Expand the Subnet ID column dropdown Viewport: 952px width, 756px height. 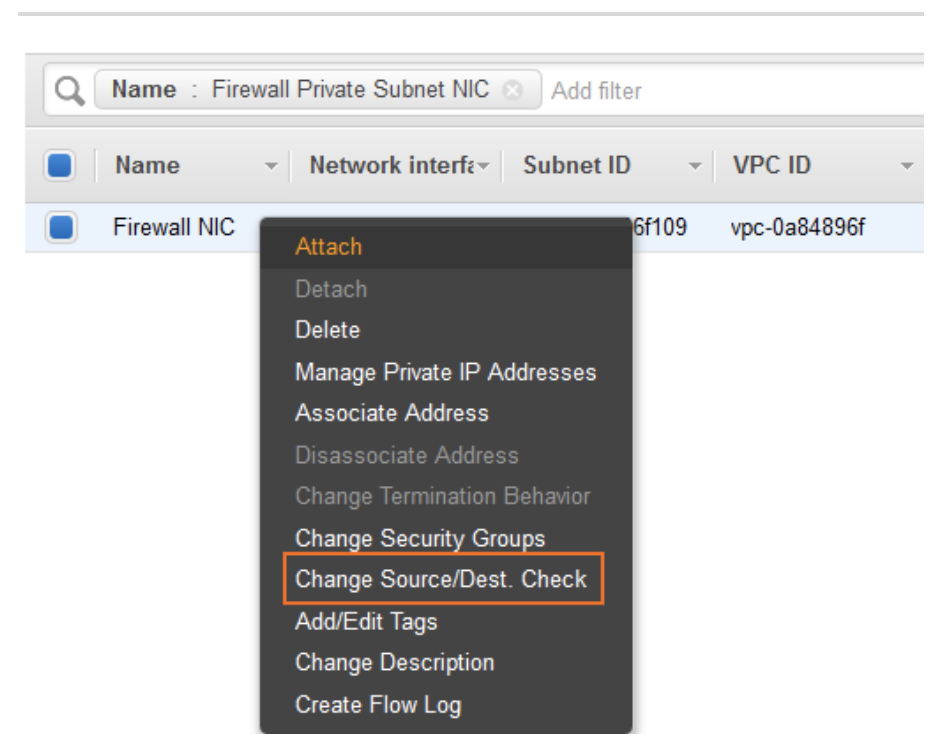[696, 166]
